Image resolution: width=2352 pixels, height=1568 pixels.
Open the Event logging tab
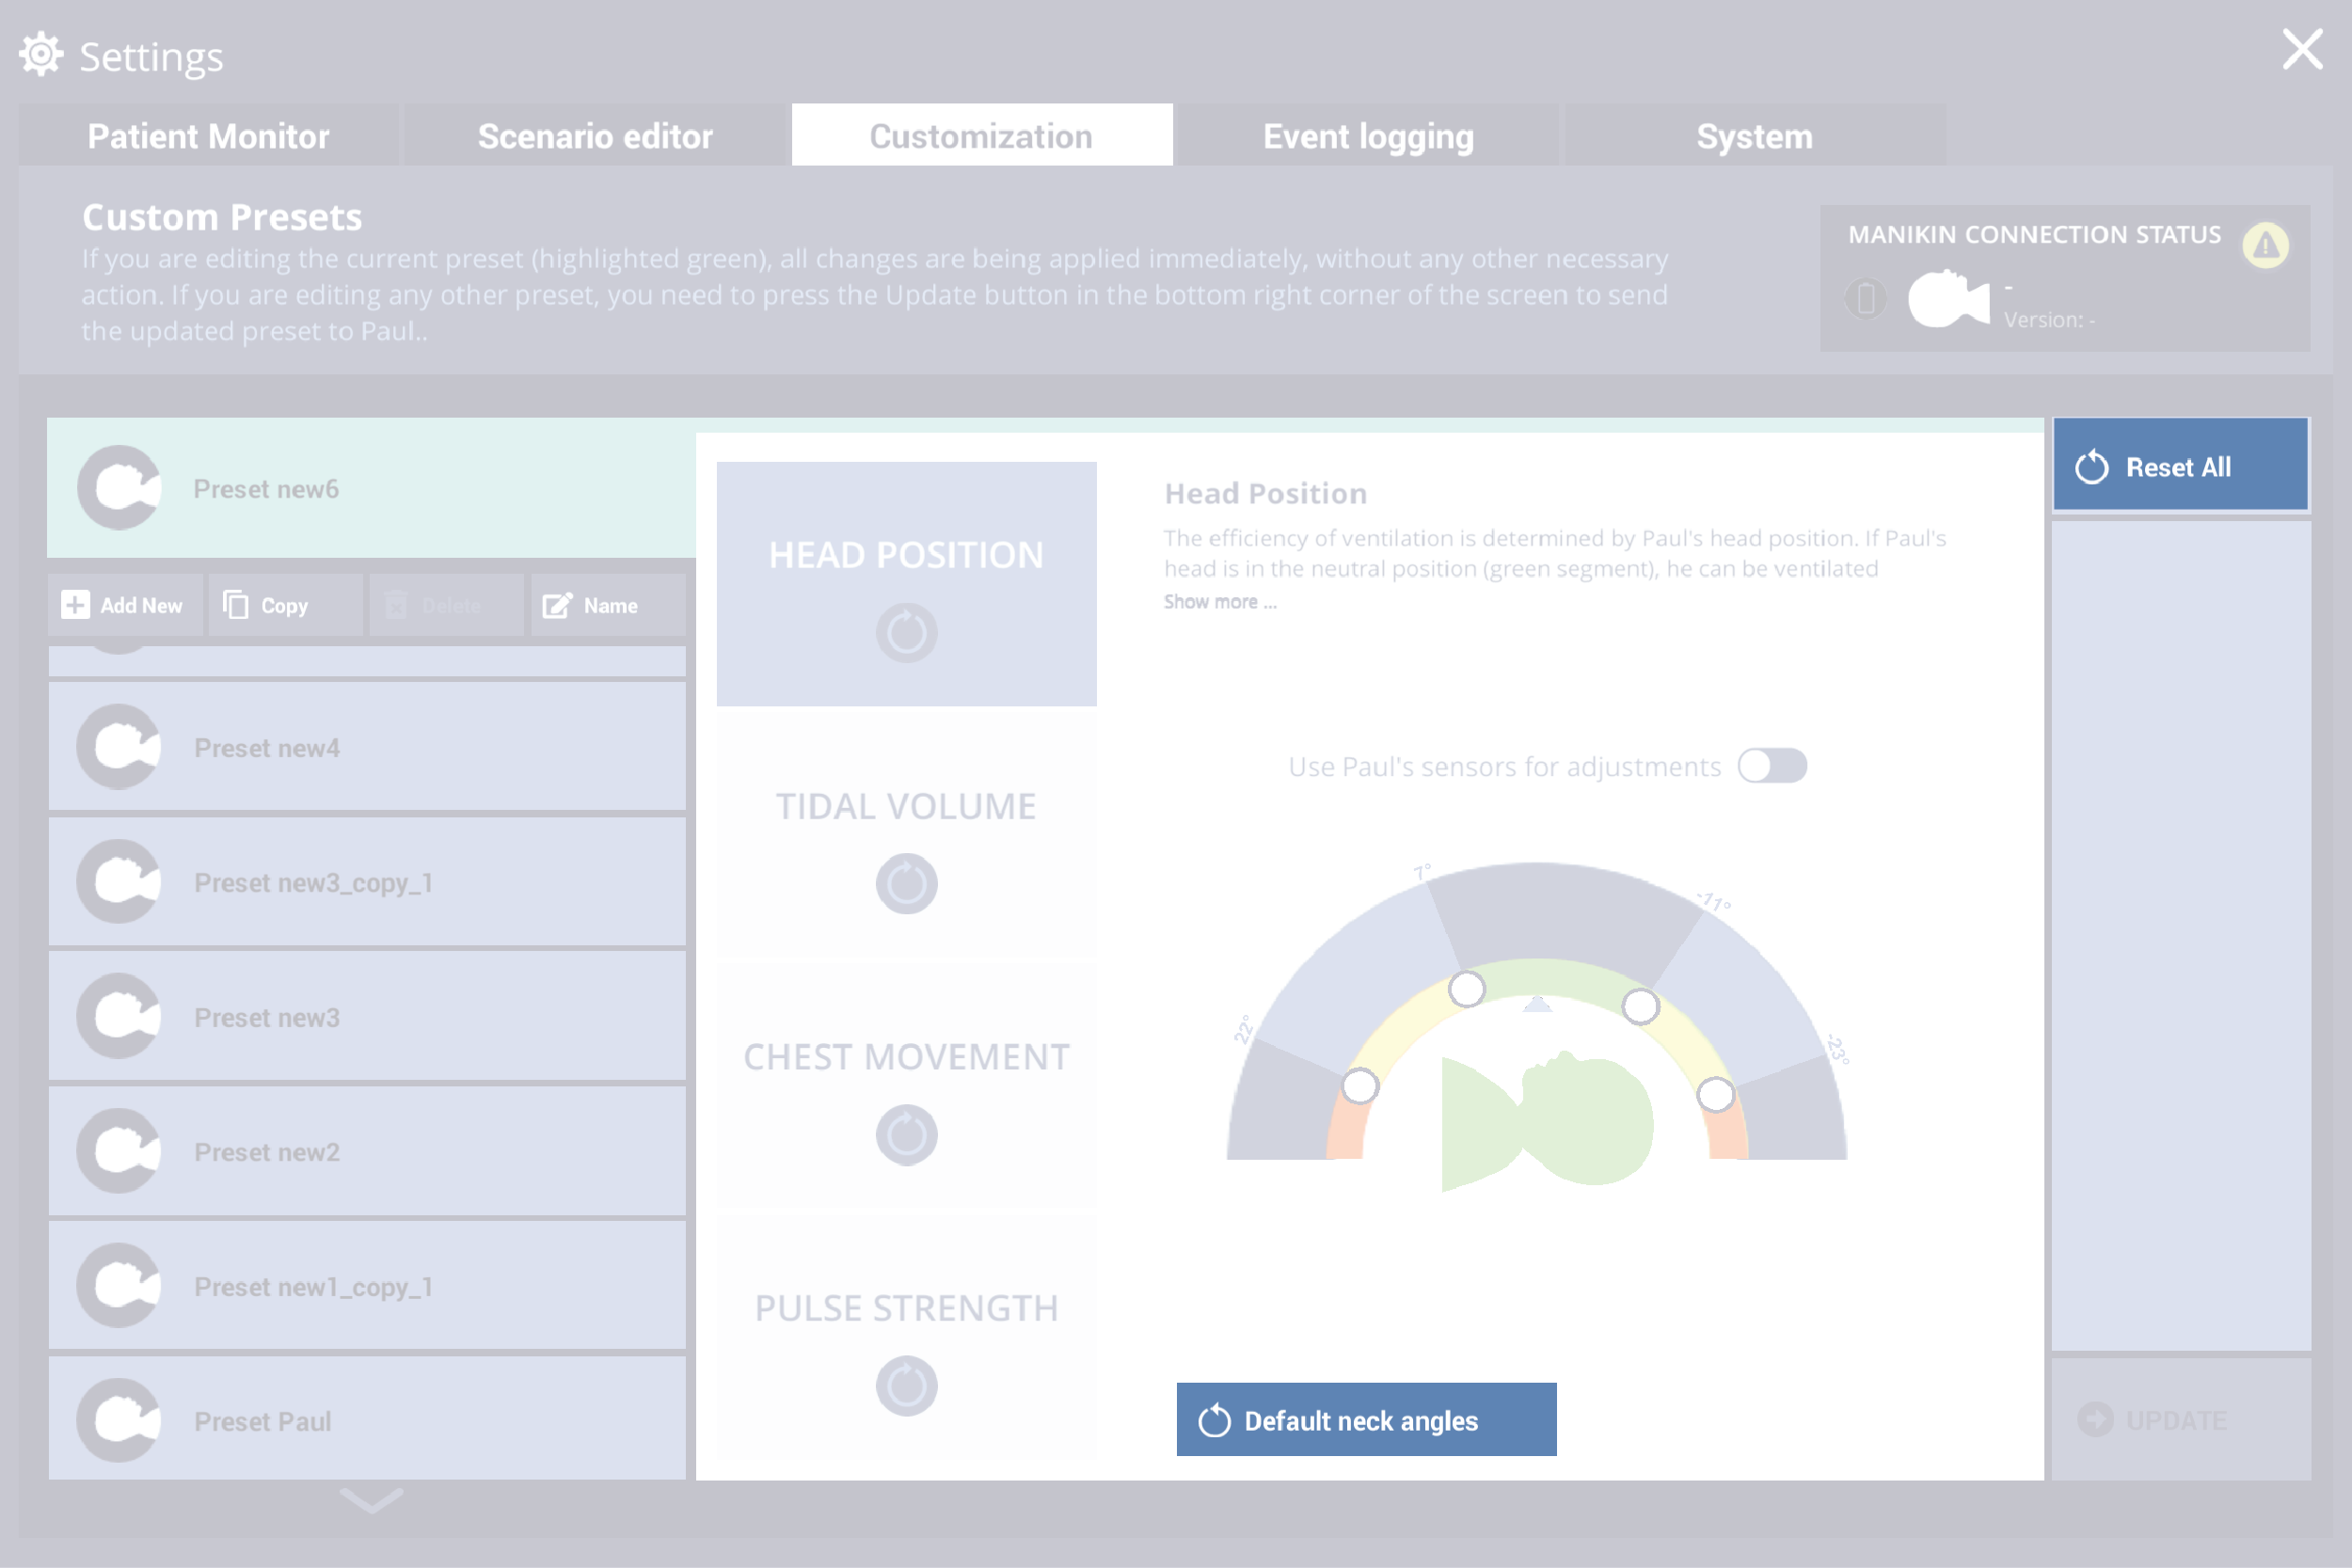[1368, 136]
